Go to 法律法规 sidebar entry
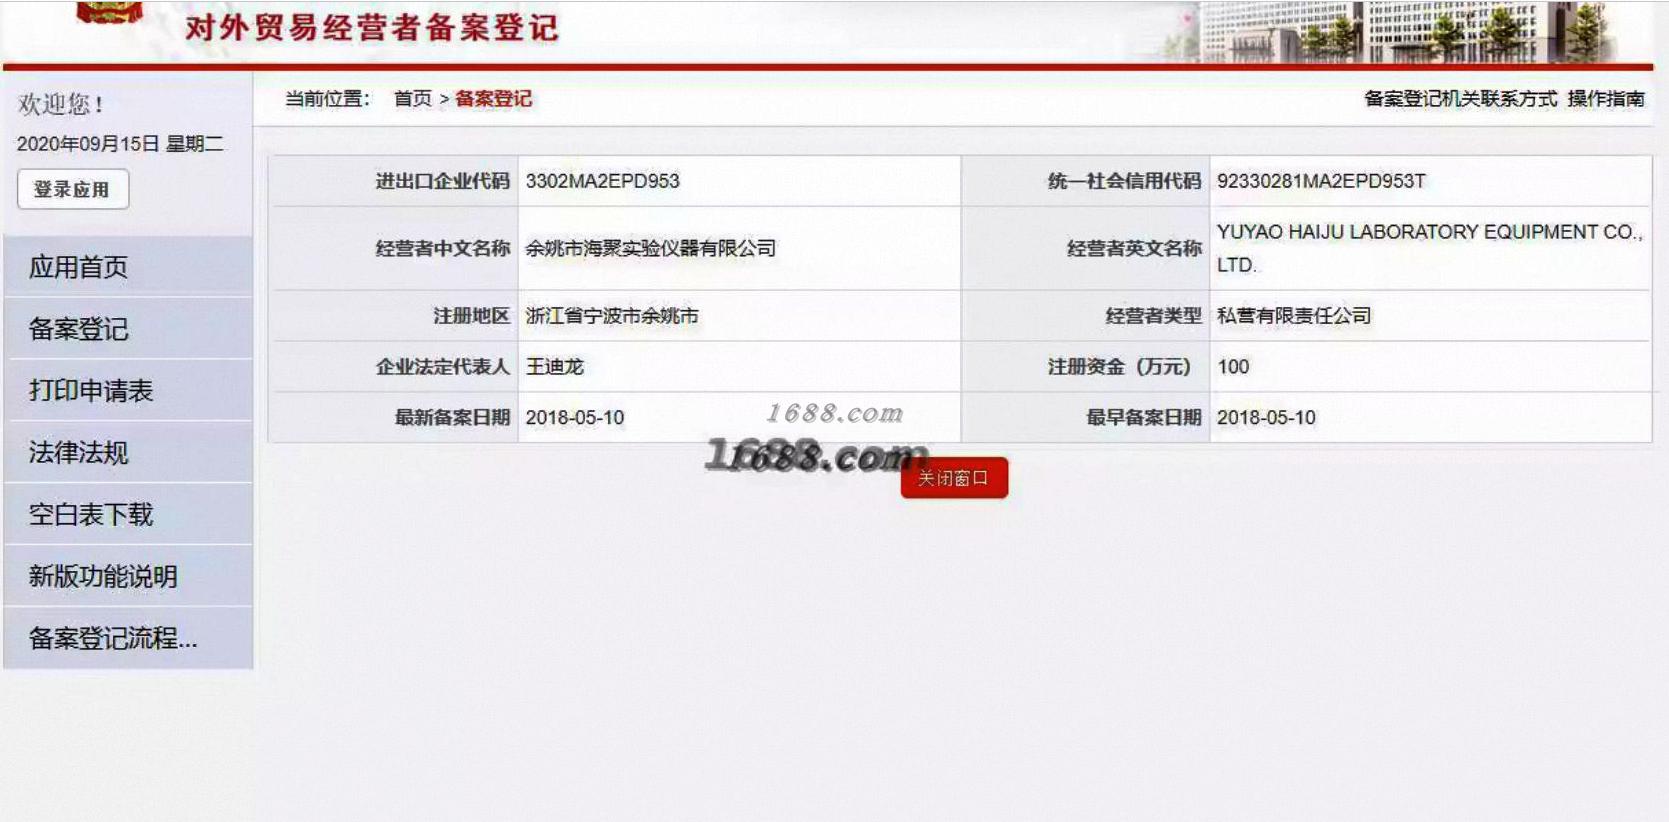This screenshot has height=822, width=1669. [128, 453]
